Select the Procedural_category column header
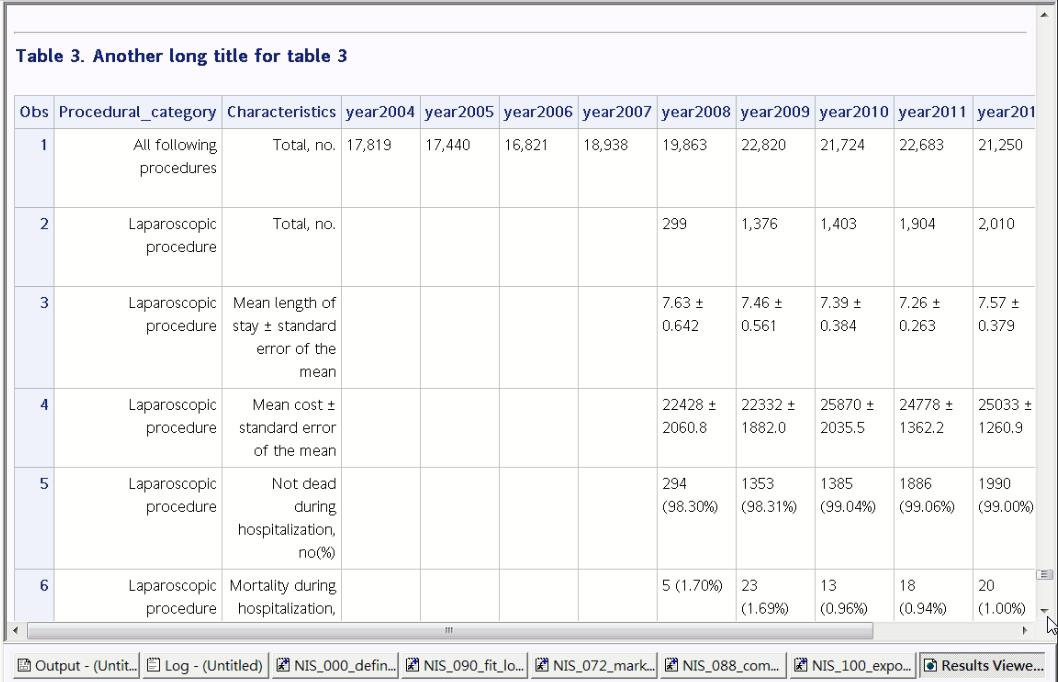 (x=138, y=112)
